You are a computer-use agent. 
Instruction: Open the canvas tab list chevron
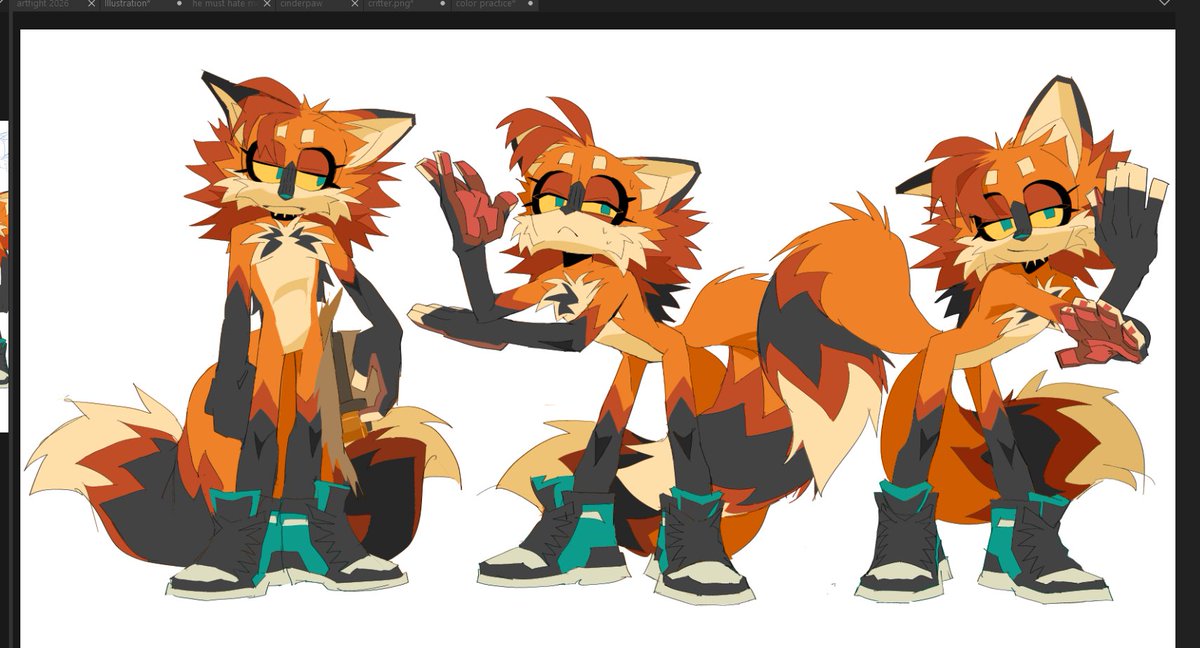pyautogui.click(x=1164, y=3)
